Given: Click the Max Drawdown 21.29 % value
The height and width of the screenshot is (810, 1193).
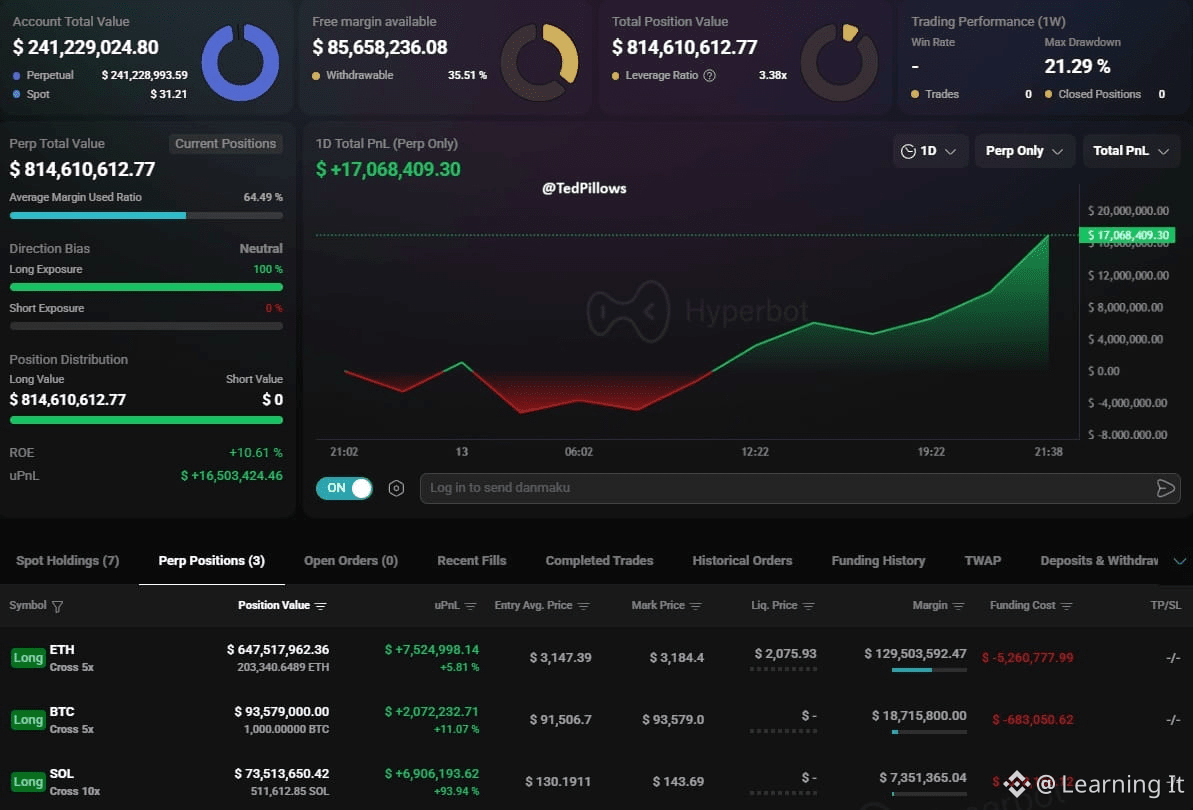Looking at the screenshot, I should coord(1077,67).
